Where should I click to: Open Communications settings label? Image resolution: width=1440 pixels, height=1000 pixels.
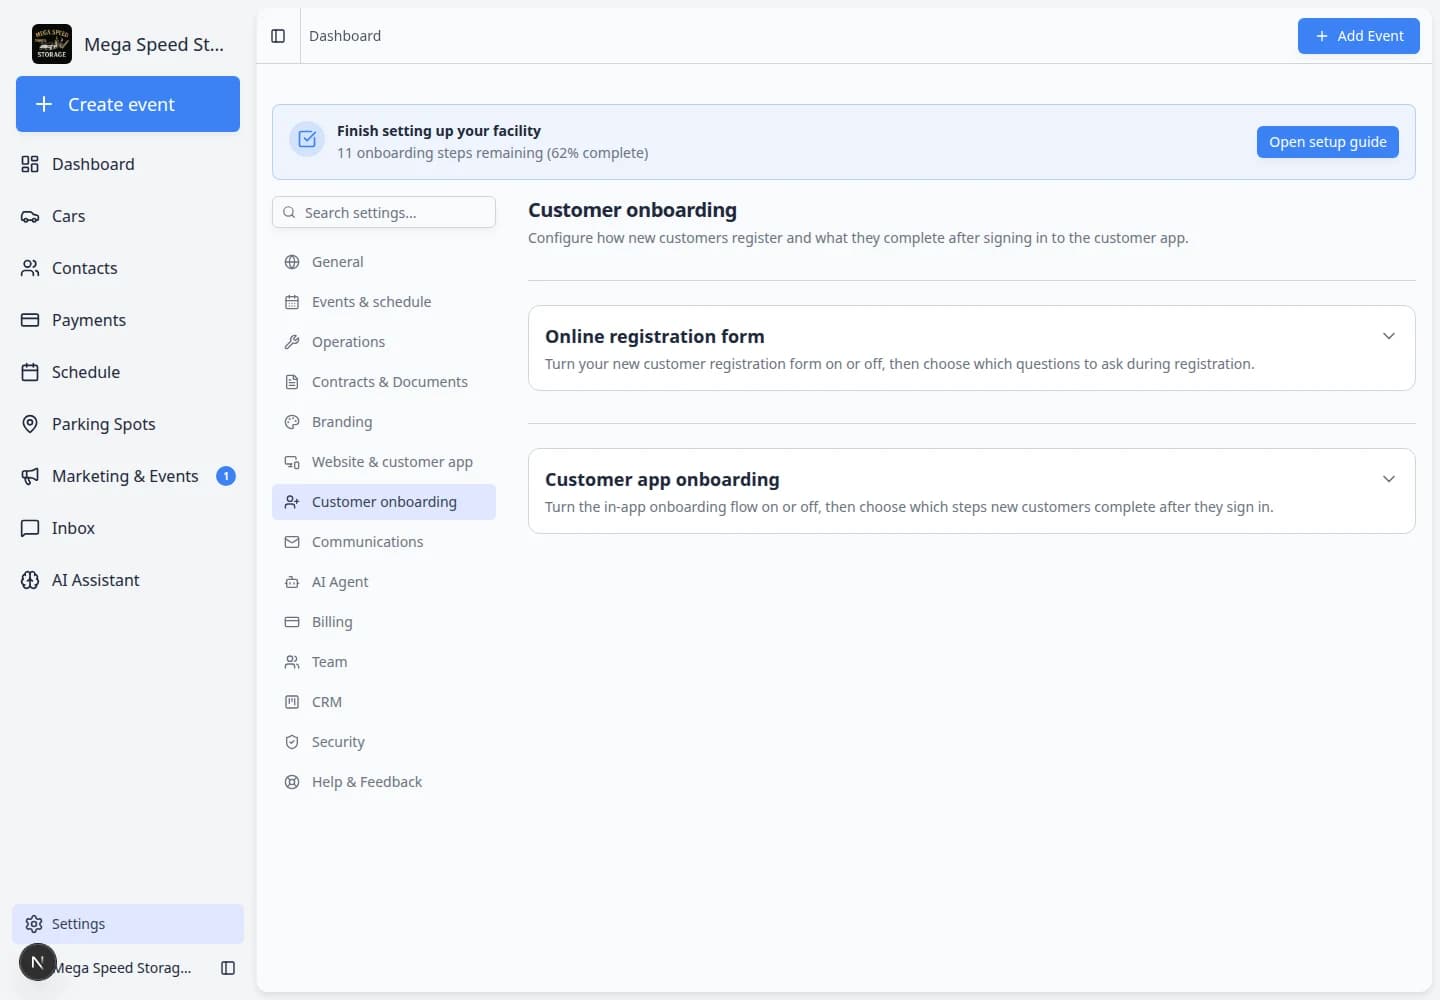point(367,542)
